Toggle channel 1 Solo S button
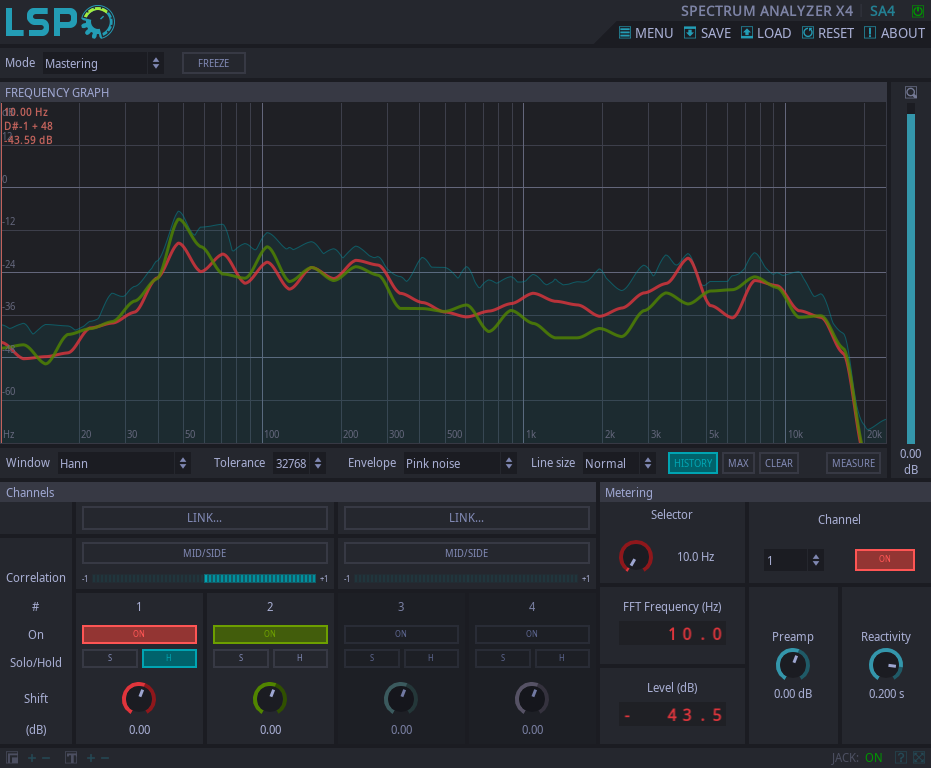The height and width of the screenshot is (768, 931). (110, 658)
